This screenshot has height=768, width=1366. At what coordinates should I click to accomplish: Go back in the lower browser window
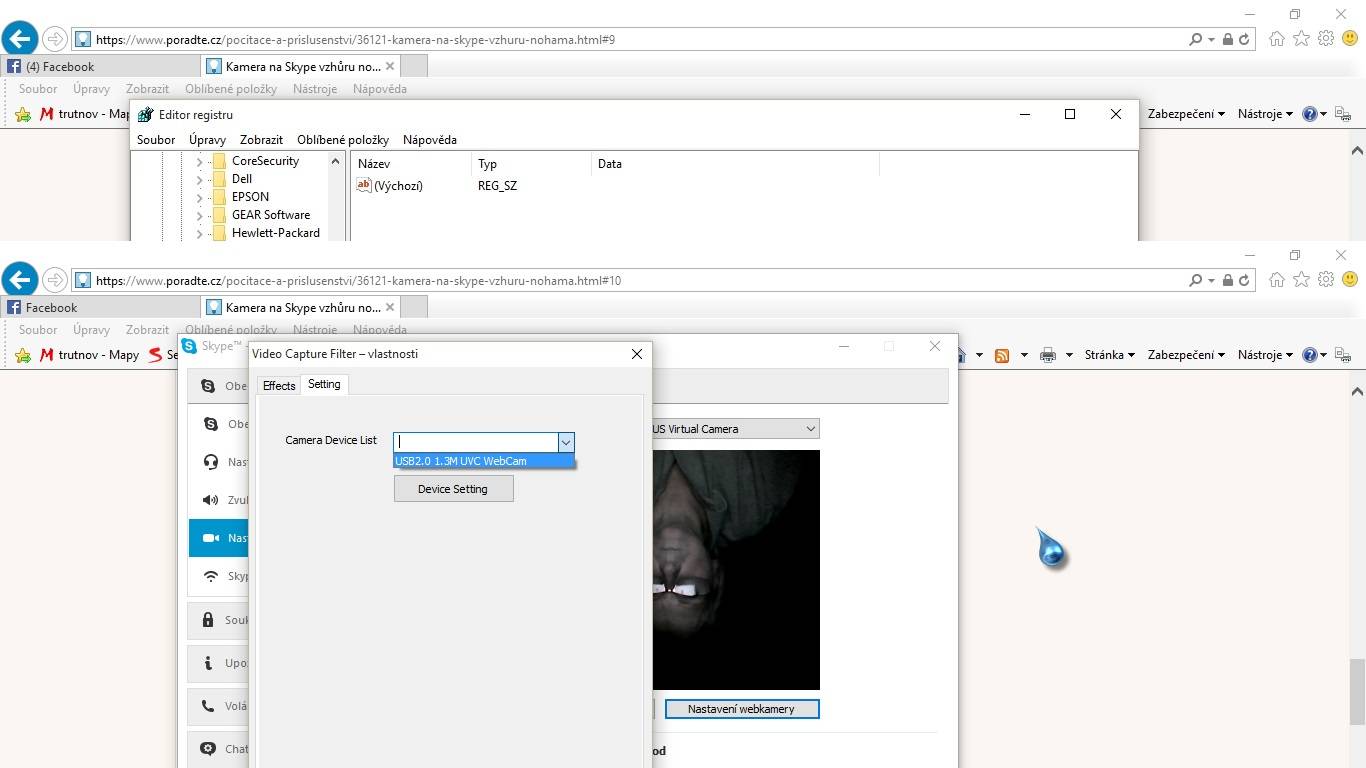click(19, 280)
